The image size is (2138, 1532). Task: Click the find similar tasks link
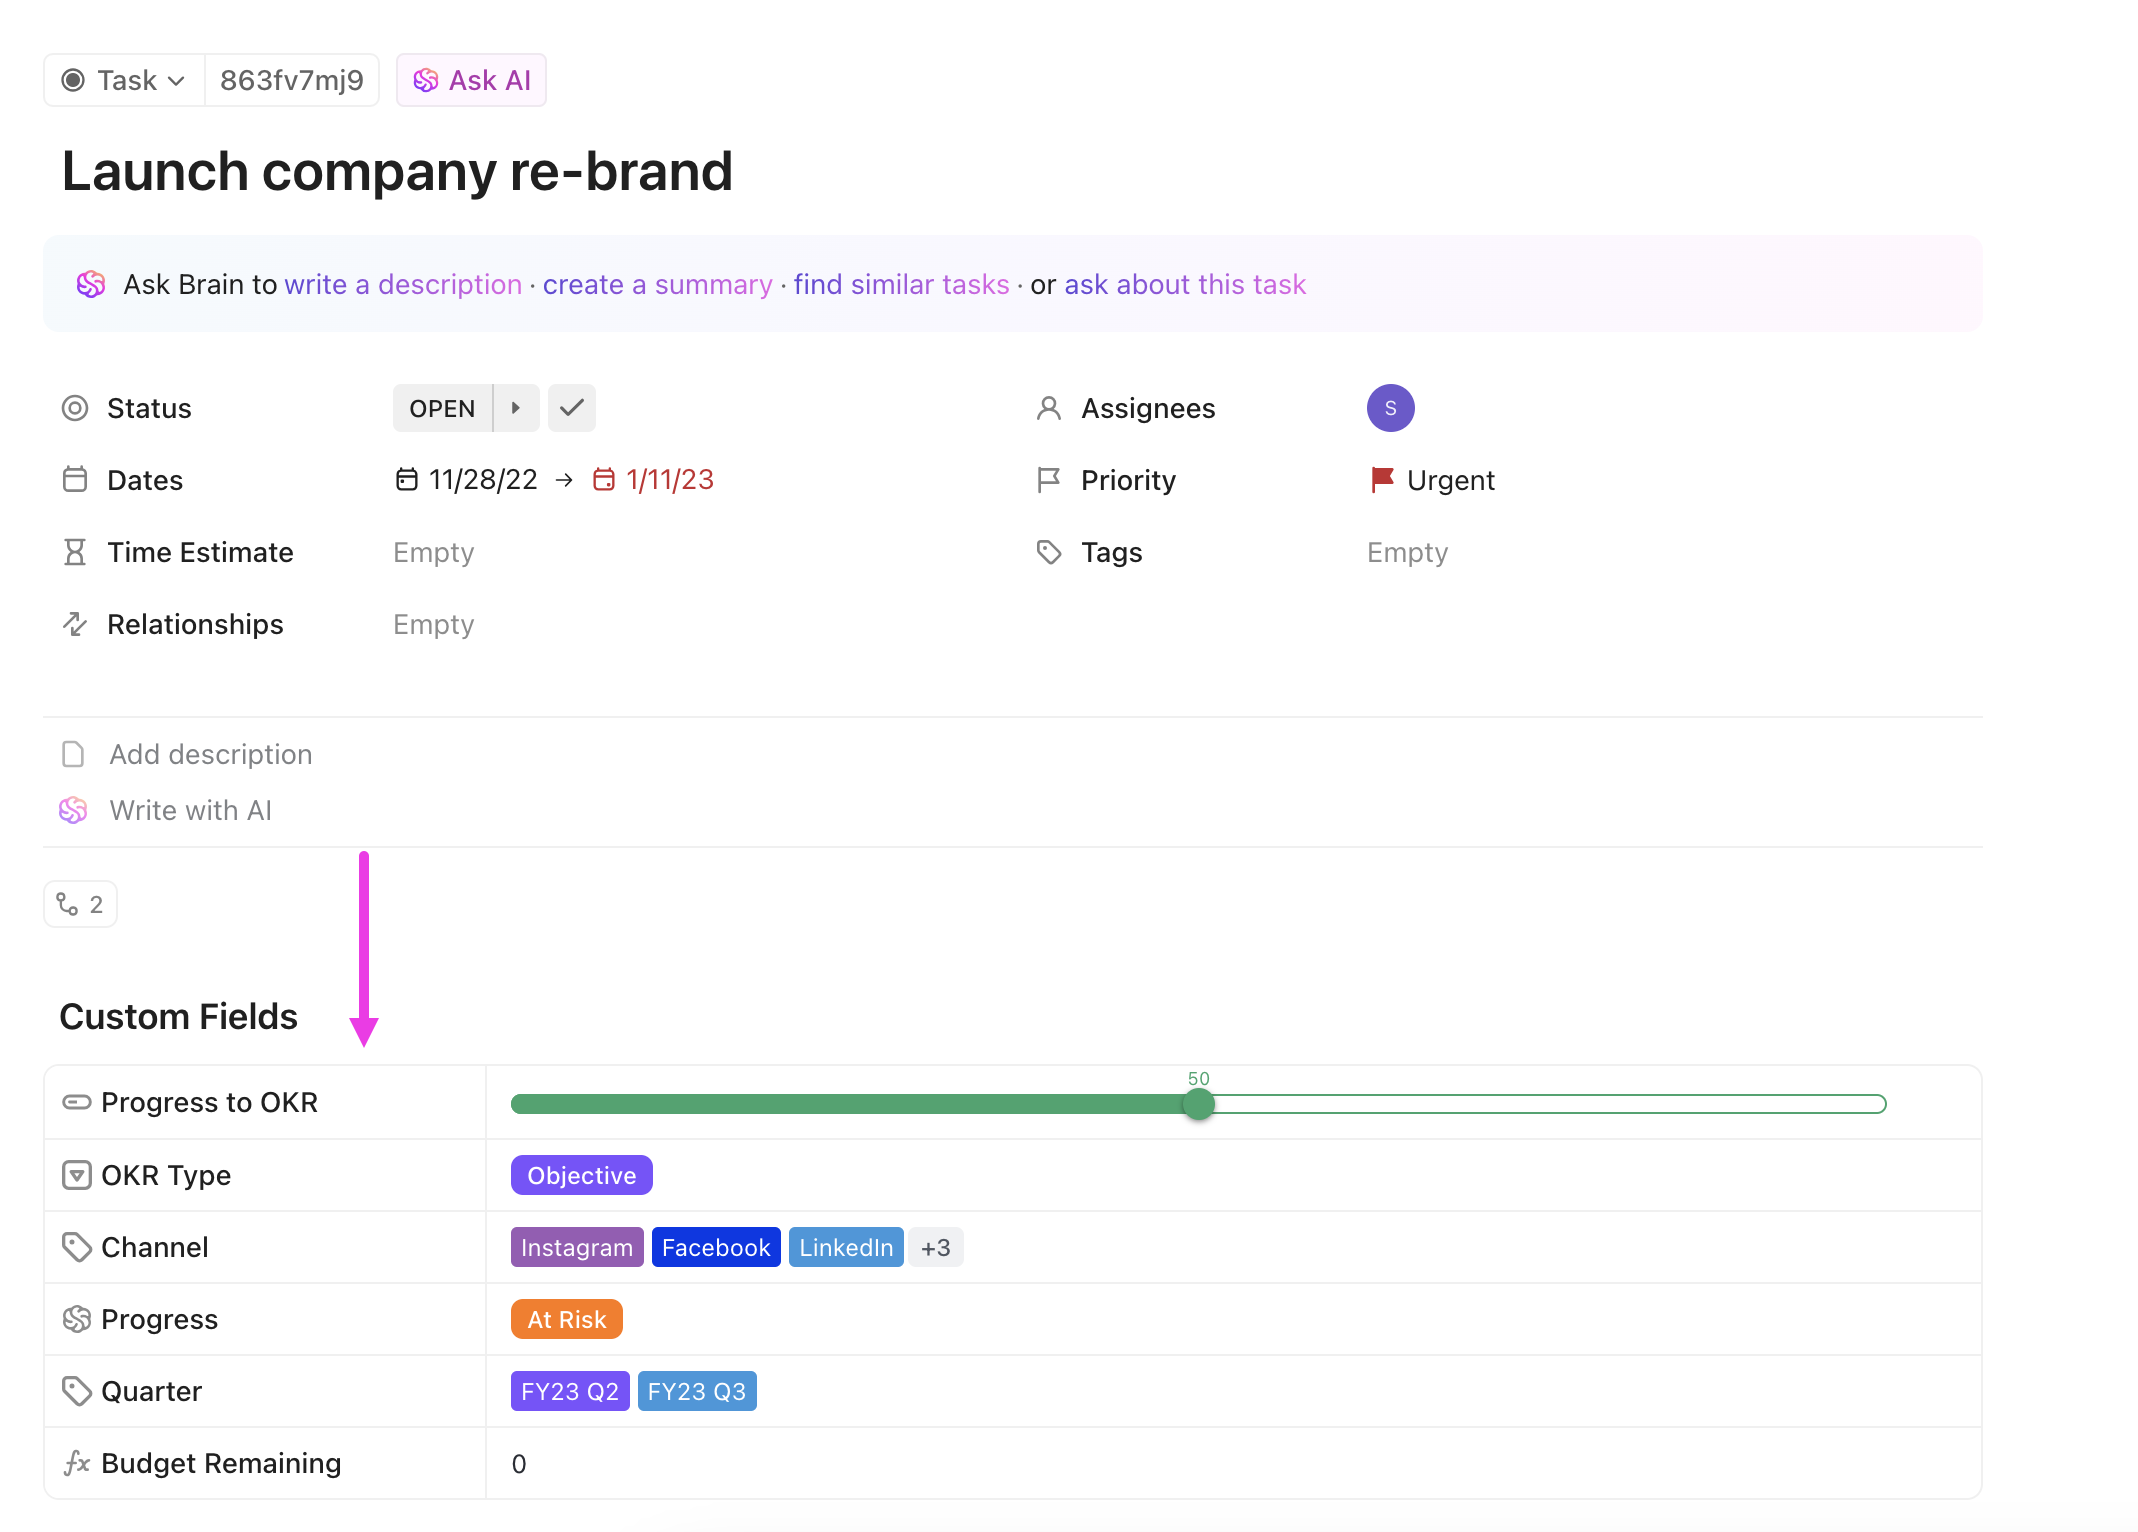[x=901, y=284]
